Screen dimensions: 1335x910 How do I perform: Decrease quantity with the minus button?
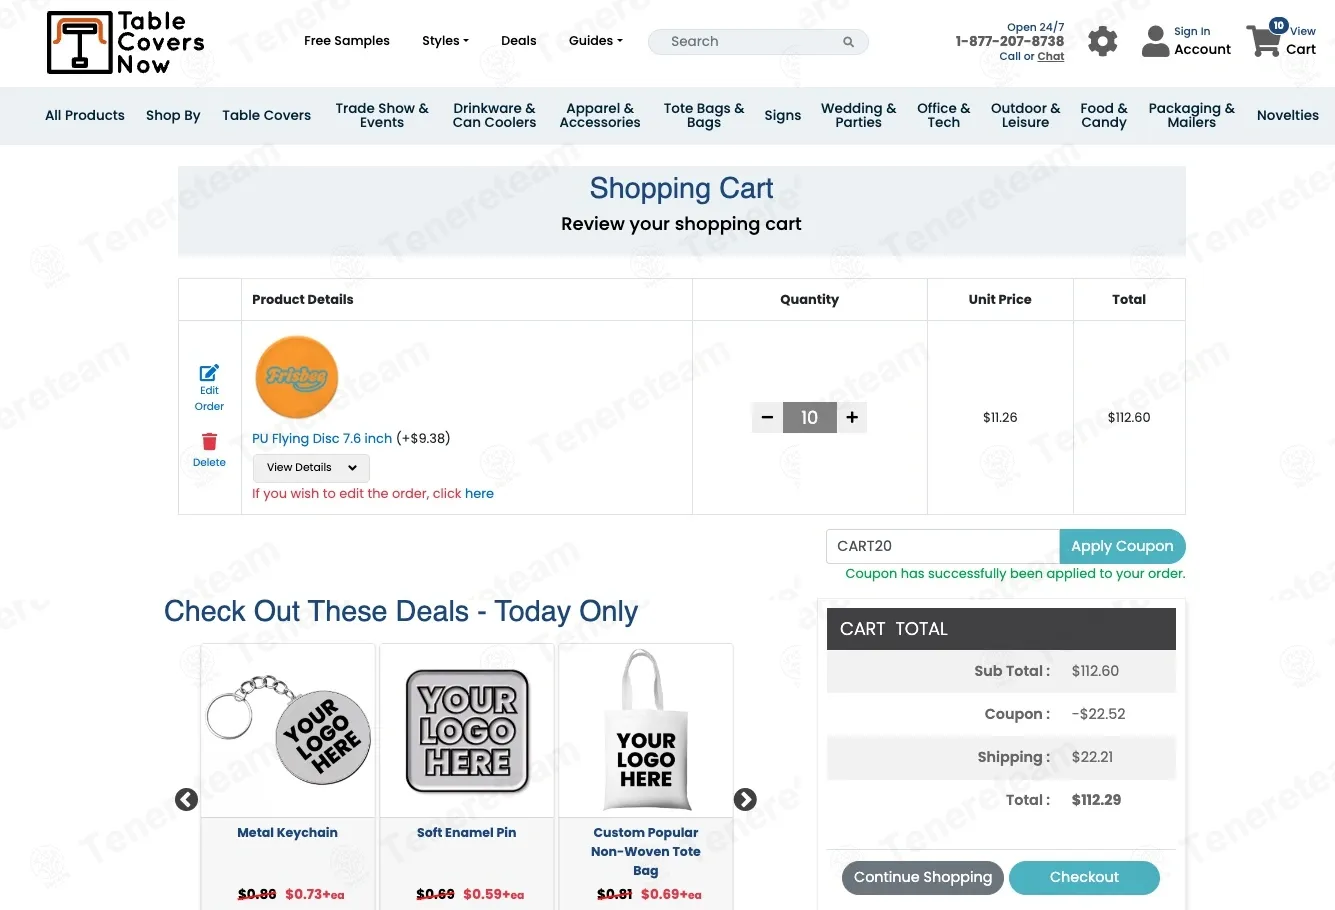[x=767, y=418]
